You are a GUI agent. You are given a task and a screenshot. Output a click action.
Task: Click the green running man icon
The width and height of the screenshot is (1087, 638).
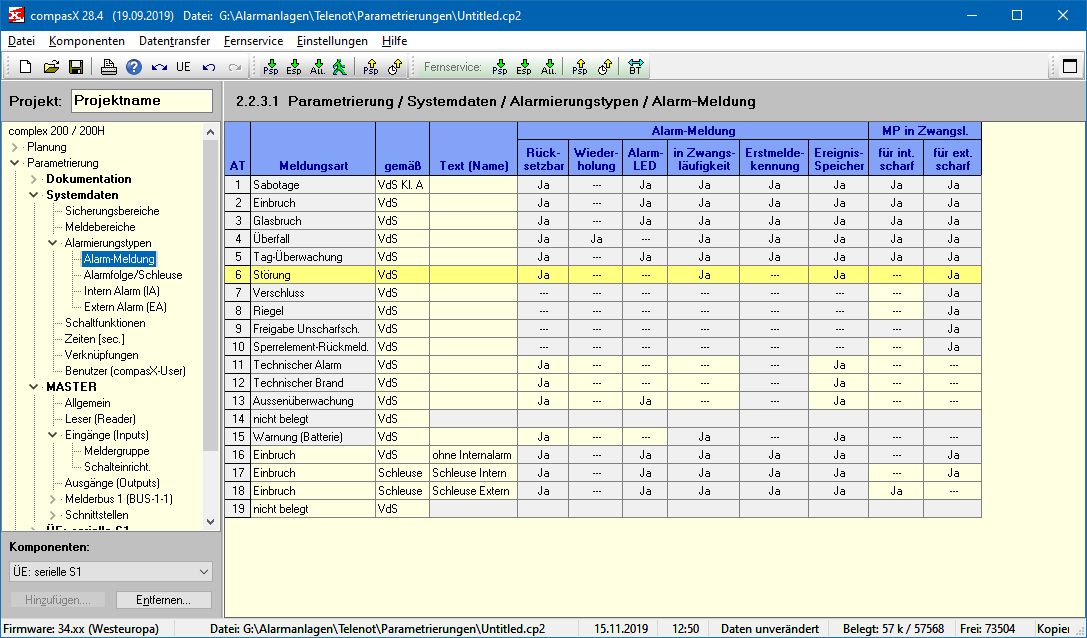tap(340, 67)
